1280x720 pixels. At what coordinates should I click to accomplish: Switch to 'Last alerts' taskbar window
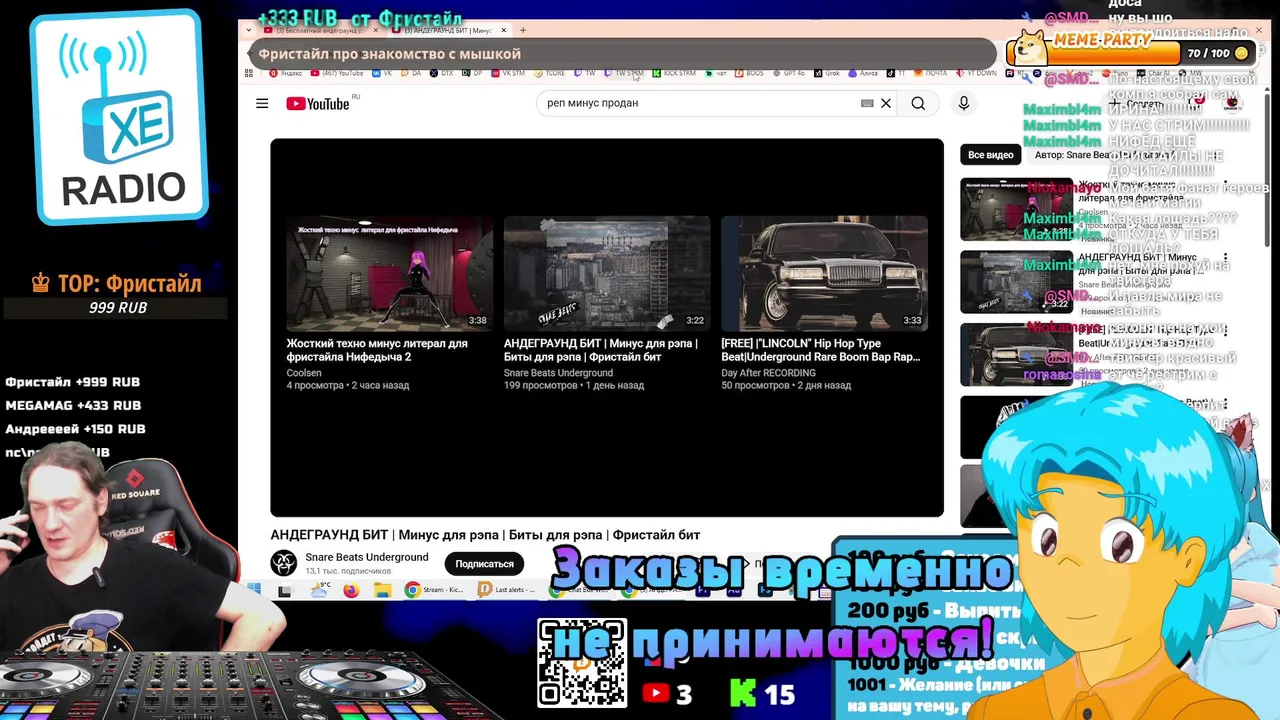(508, 590)
